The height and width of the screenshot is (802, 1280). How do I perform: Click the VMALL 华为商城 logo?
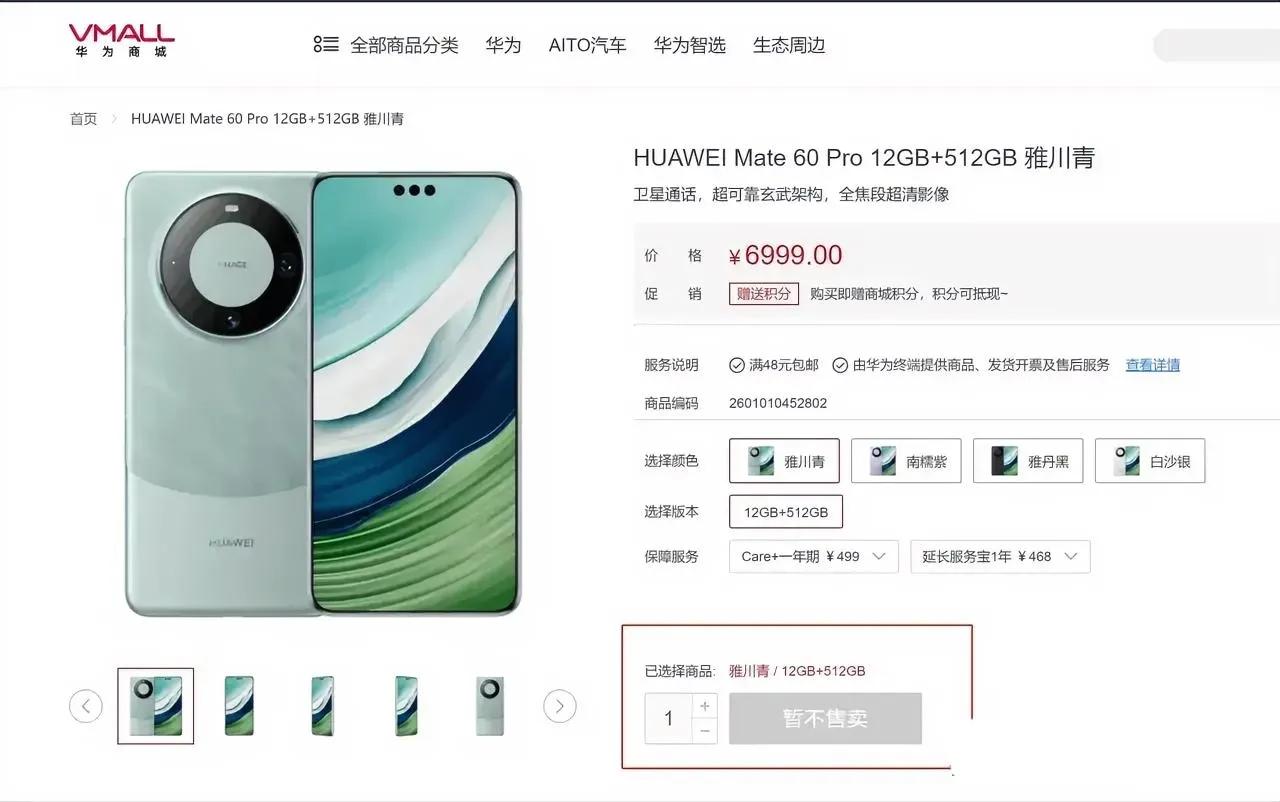tap(121, 41)
